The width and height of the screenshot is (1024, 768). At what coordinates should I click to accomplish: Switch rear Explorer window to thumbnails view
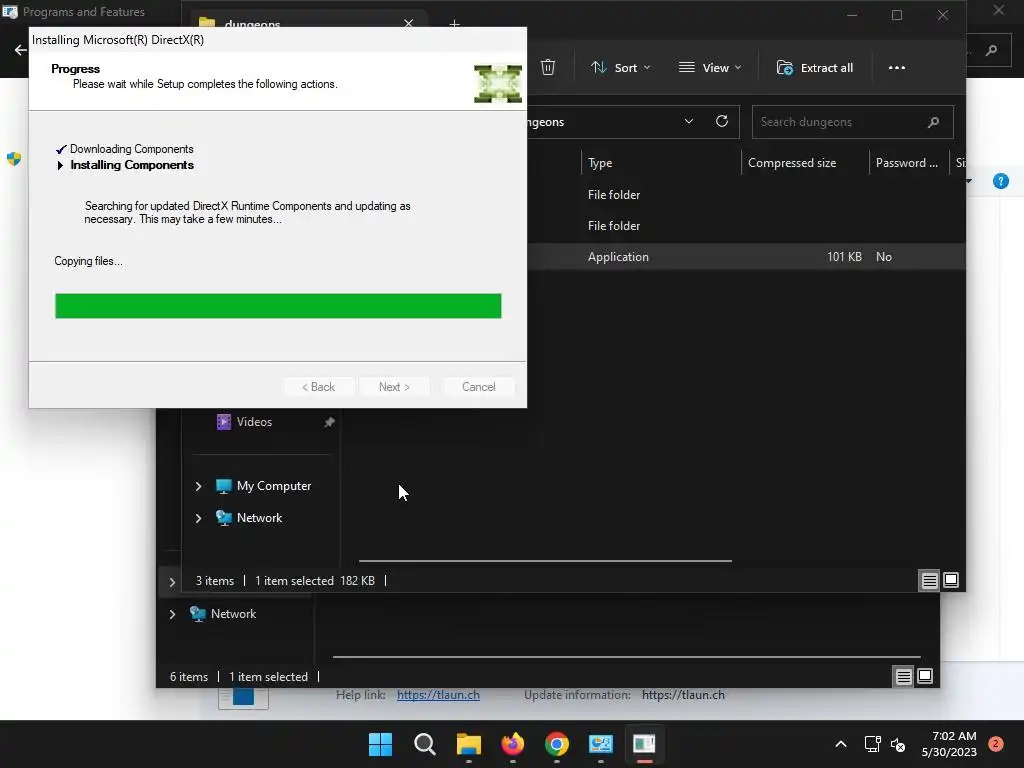tap(925, 676)
